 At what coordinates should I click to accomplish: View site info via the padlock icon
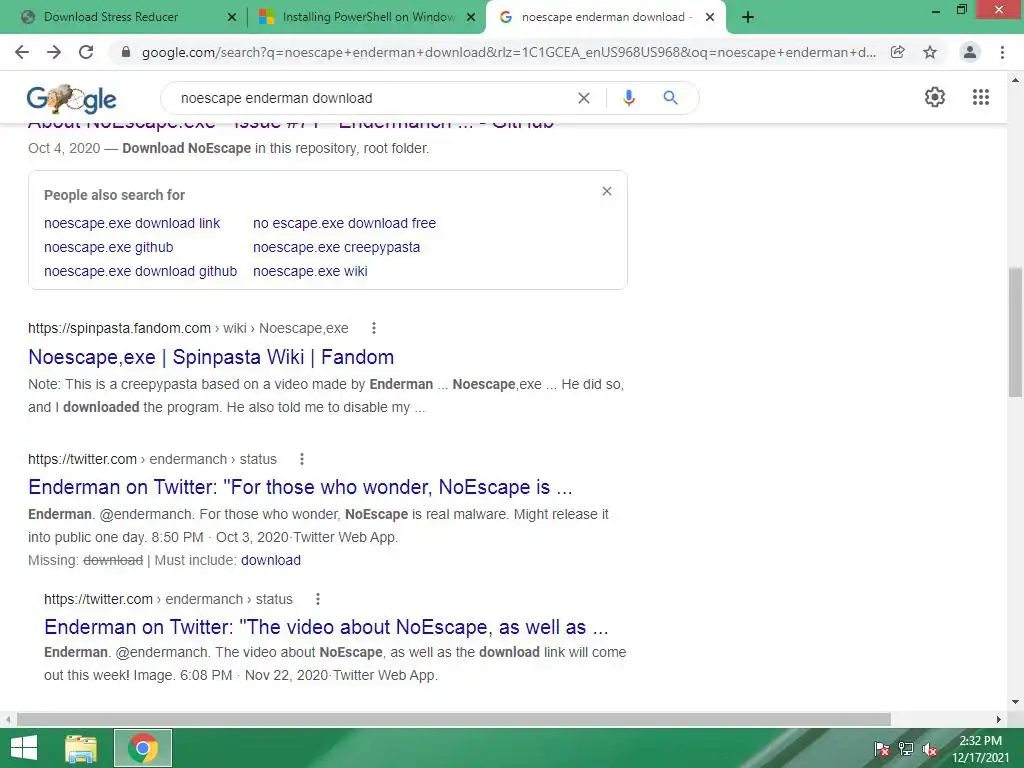(126, 52)
